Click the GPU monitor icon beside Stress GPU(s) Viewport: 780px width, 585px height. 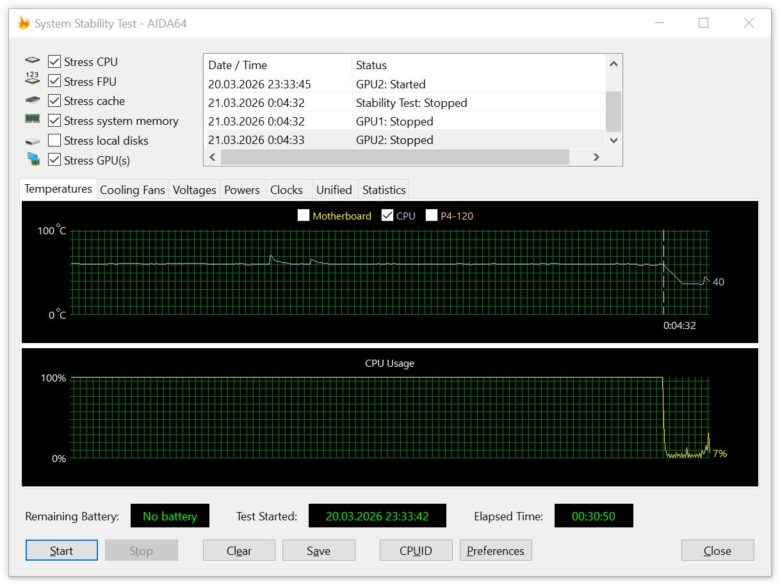click(33, 159)
